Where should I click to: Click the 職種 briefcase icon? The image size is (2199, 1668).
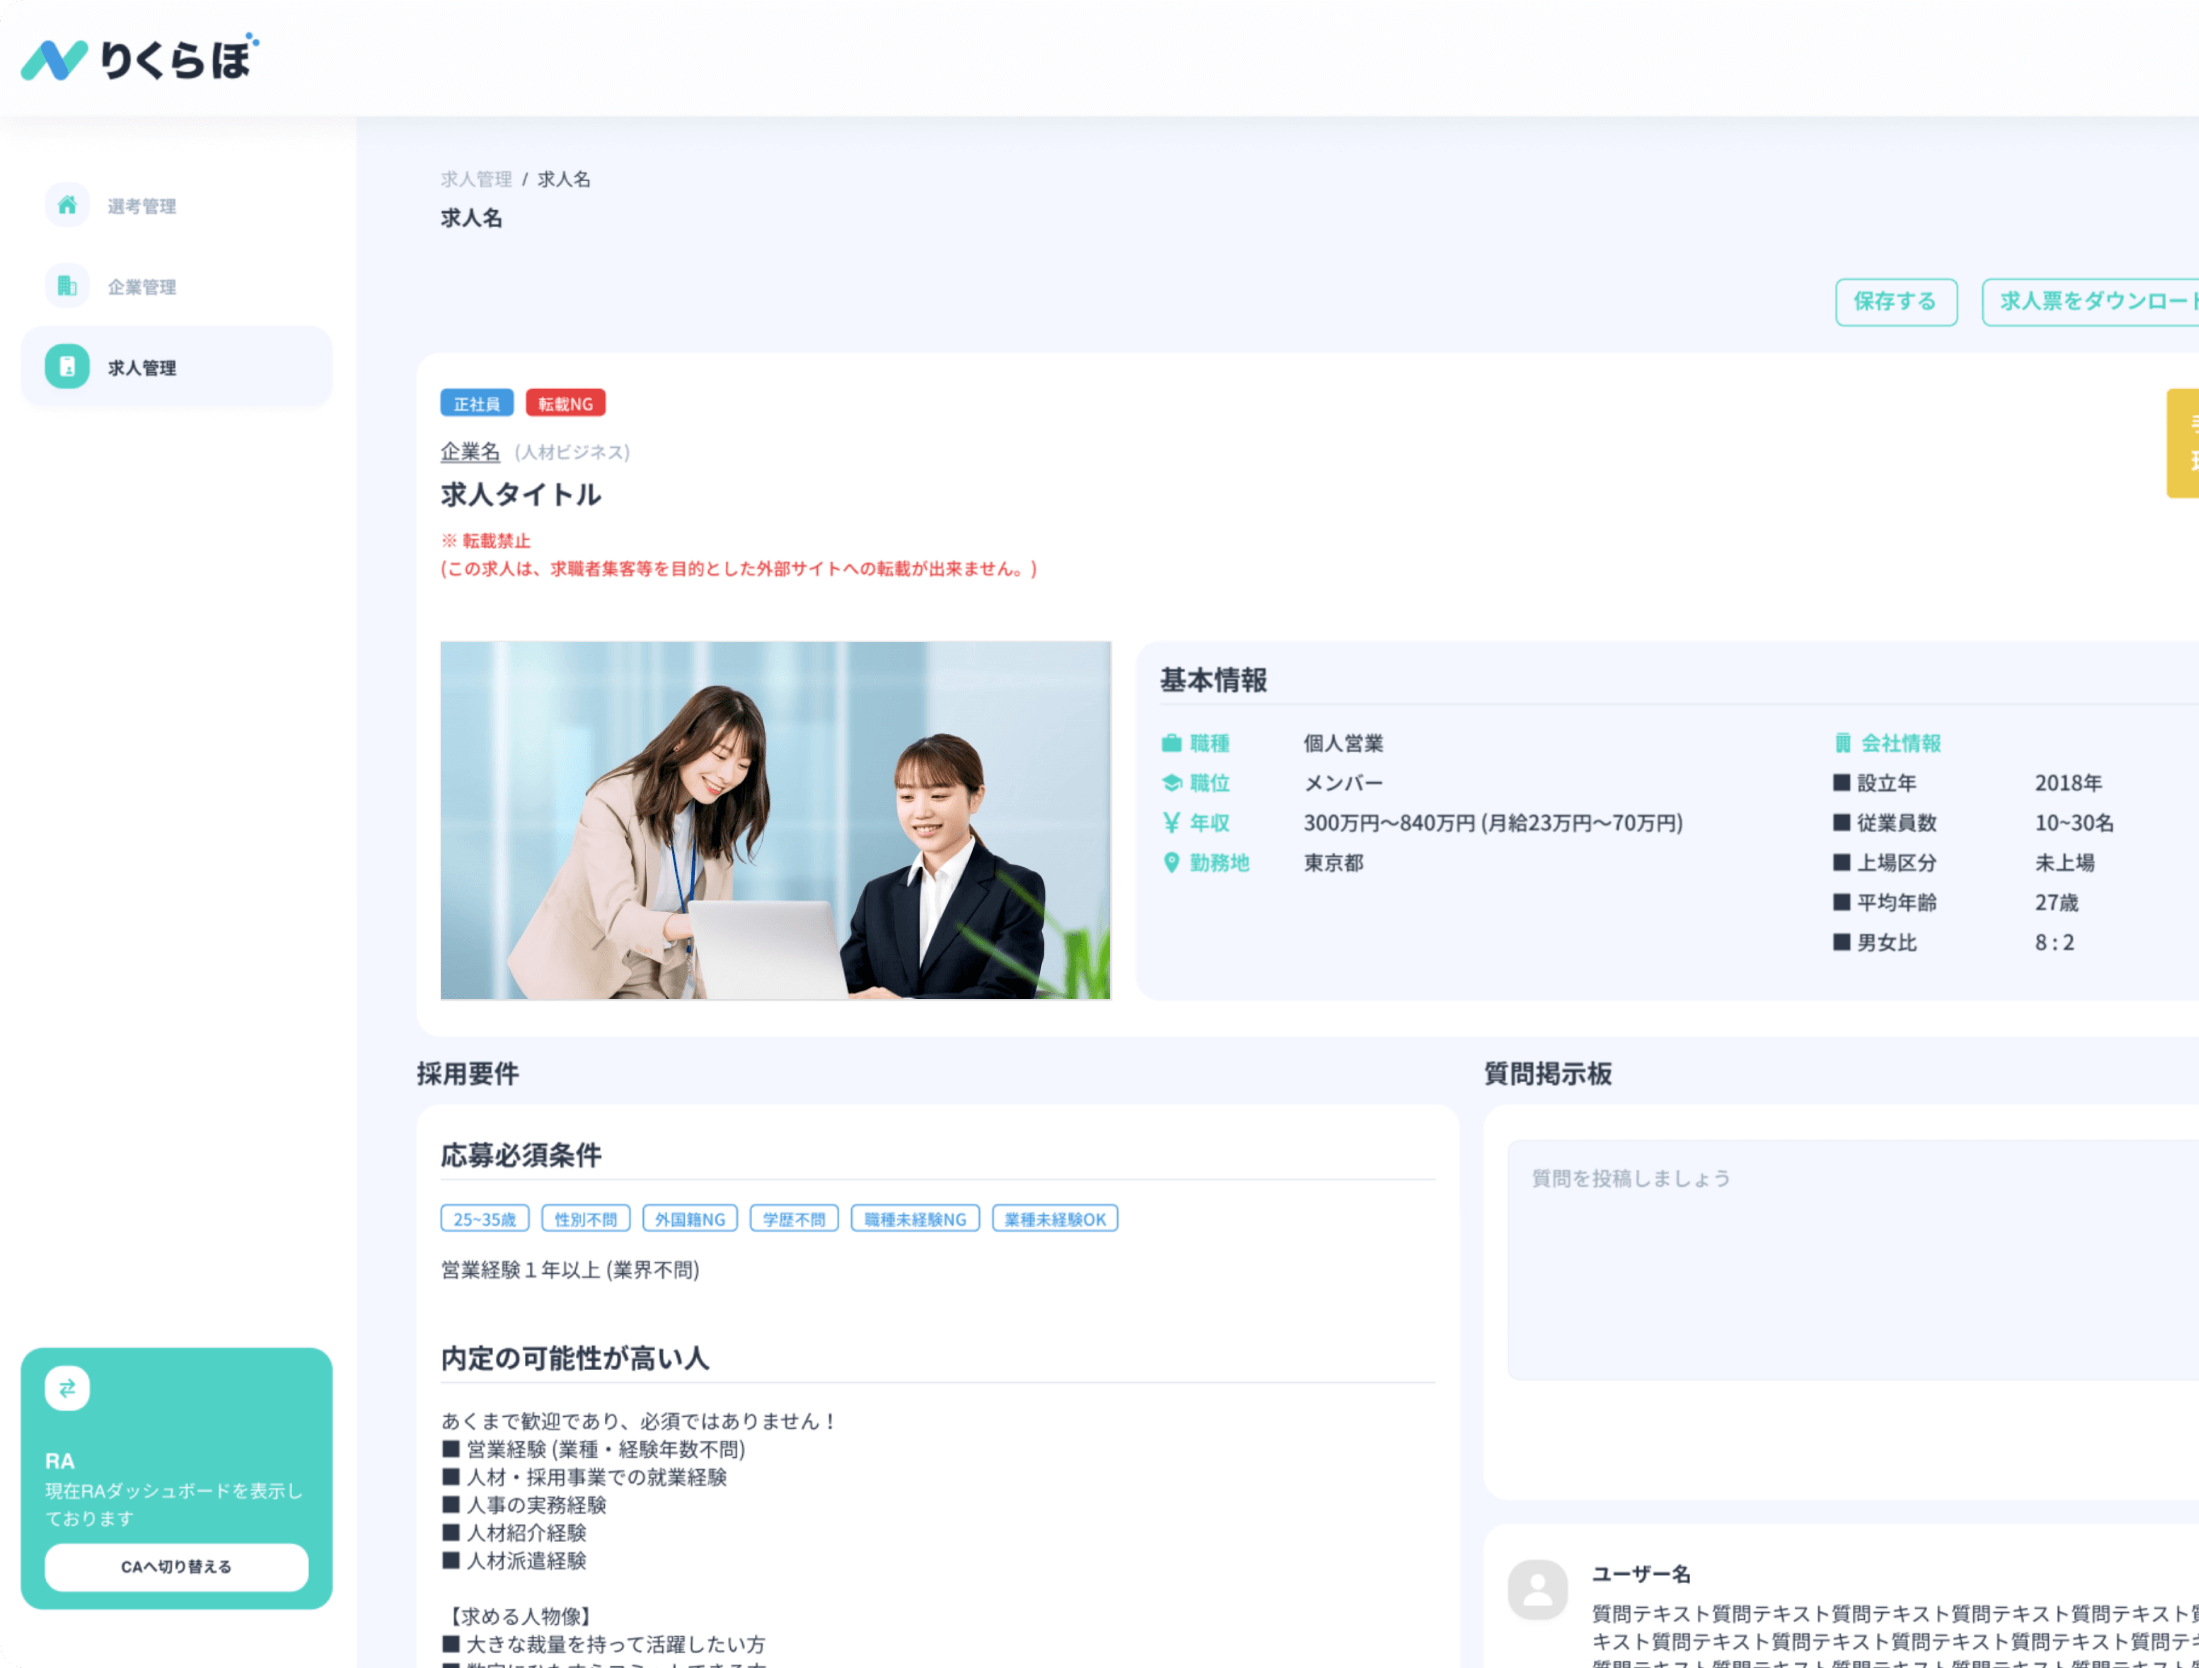(1171, 743)
